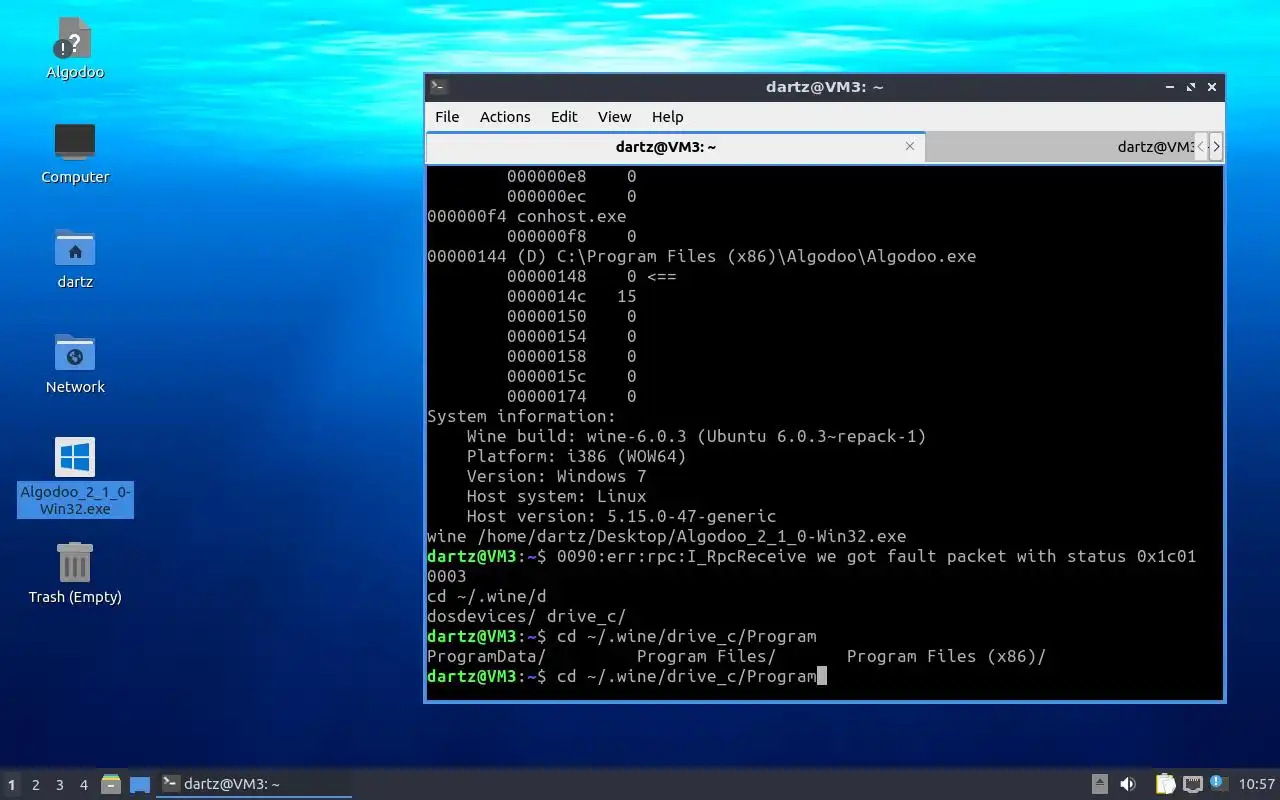Open the Algodoo desktop shortcut

(x=75, y=48)
